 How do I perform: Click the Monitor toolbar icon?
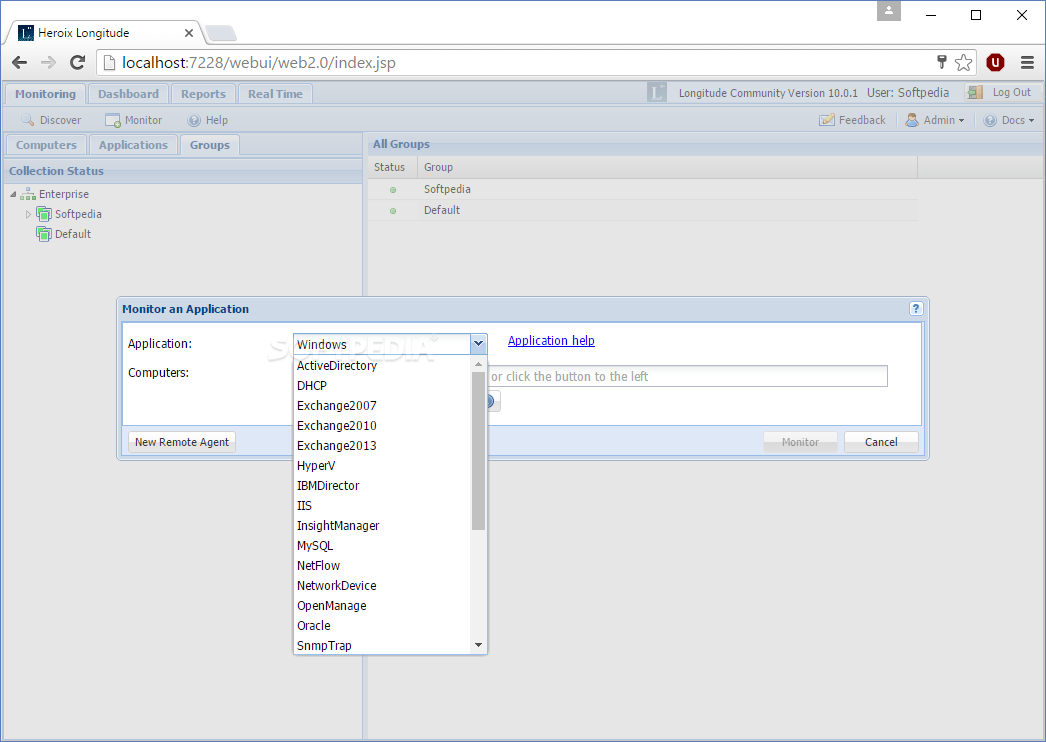pyautogui.click(x=113, y=120)
